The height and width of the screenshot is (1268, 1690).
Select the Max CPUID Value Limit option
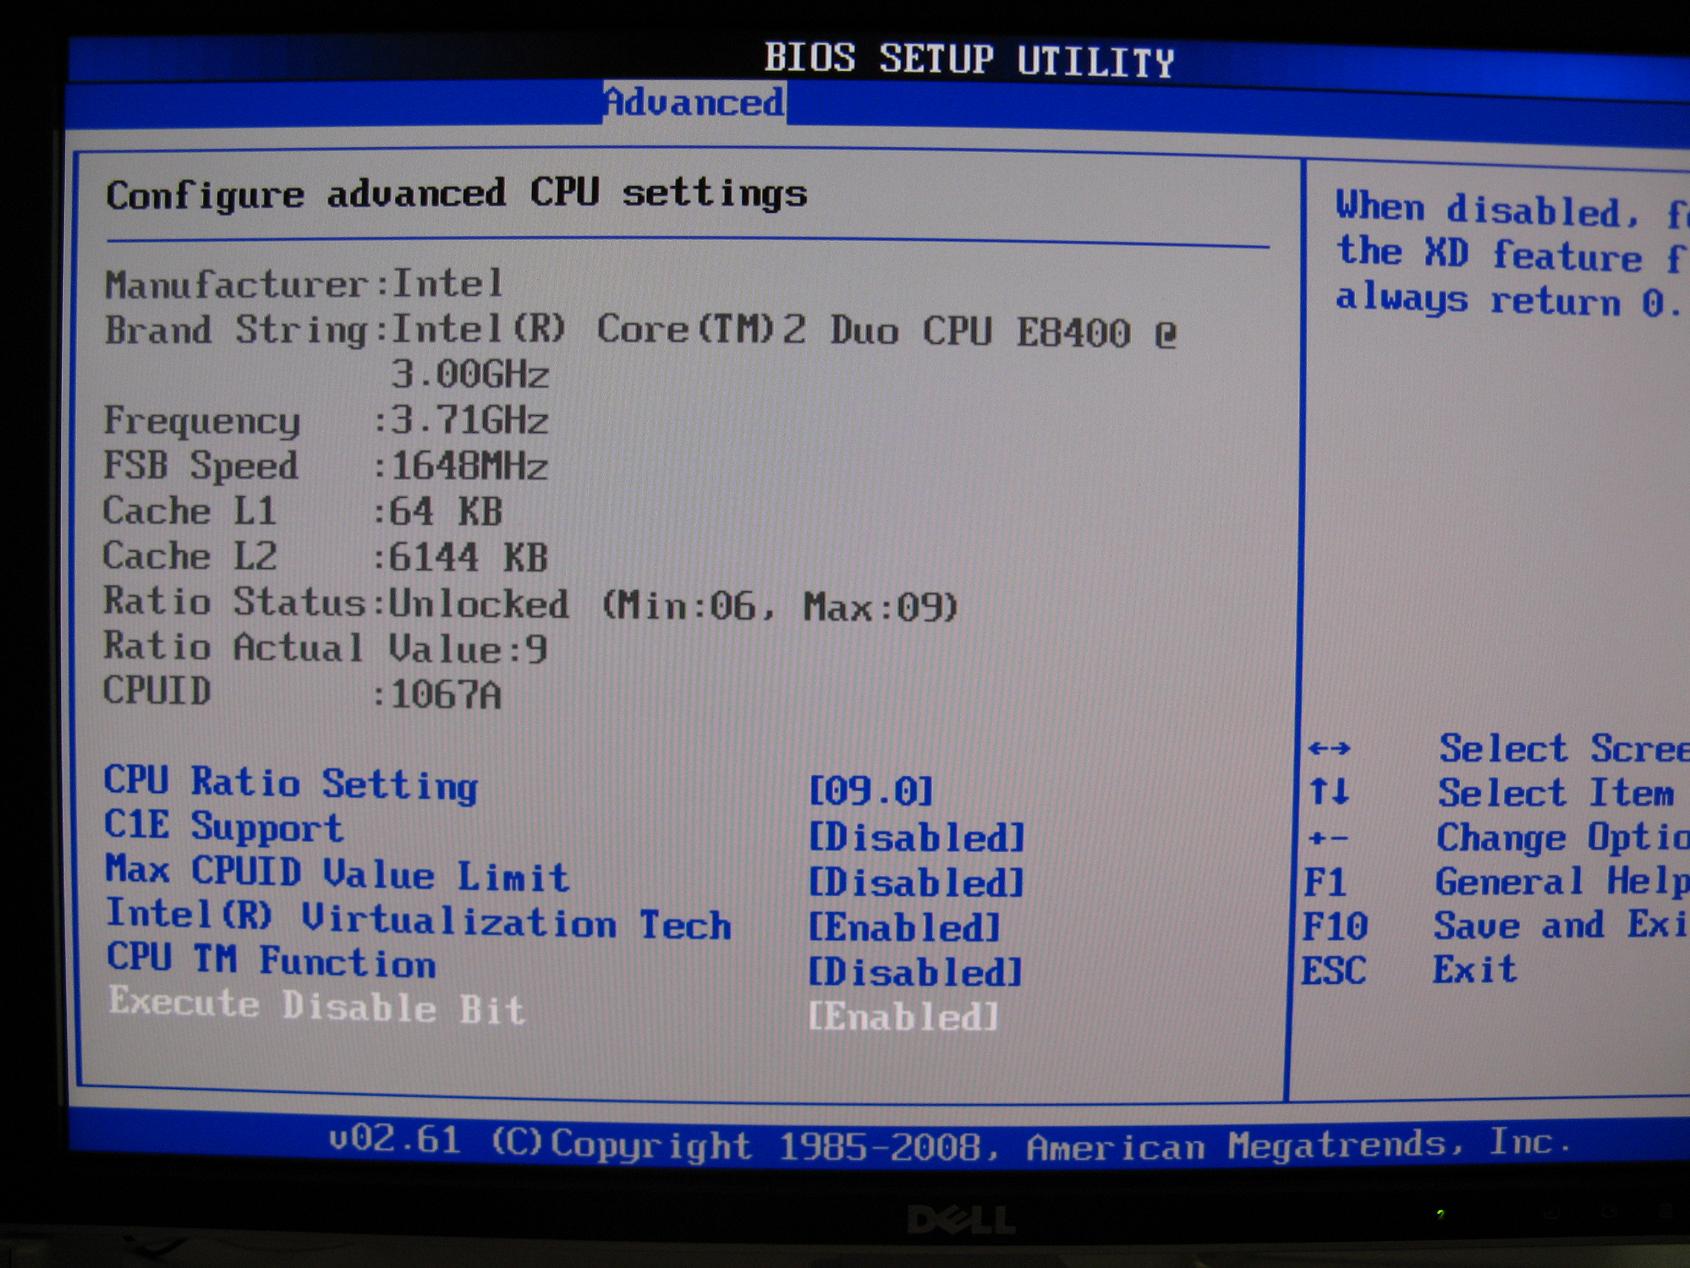337,873
